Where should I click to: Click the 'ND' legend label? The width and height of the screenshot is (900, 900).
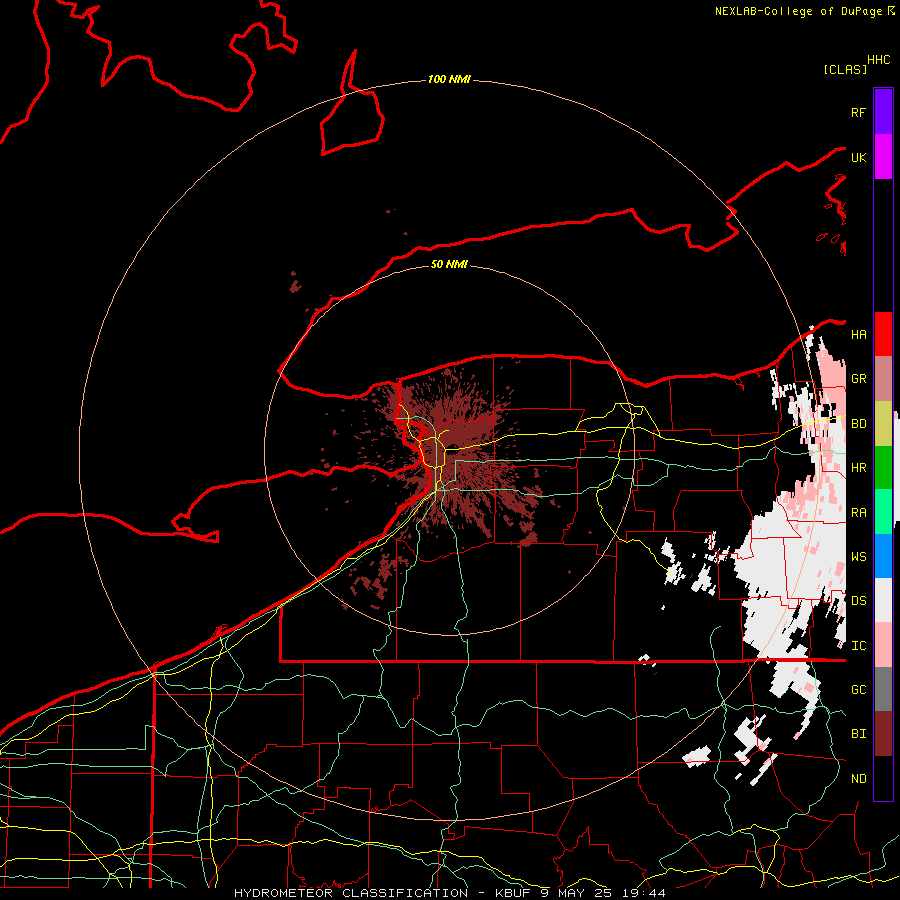(x=859, y=779)
